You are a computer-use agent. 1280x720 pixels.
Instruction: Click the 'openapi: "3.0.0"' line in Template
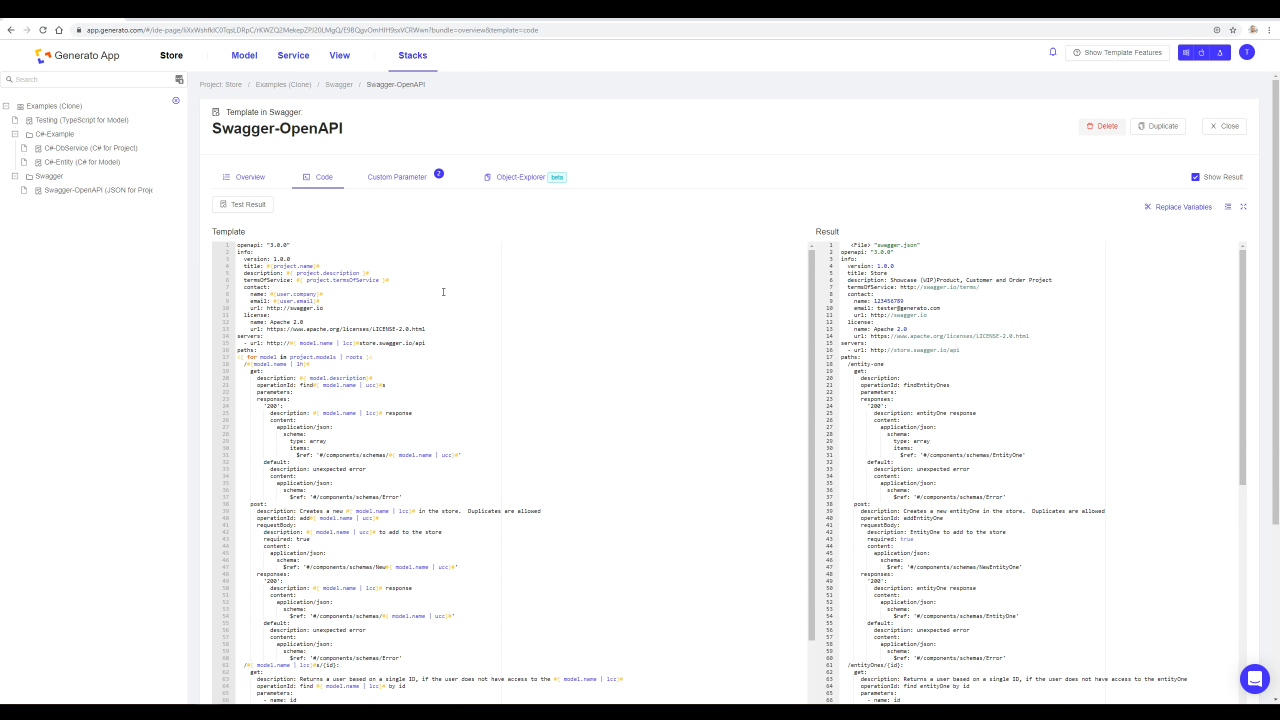tap(263, 245)
